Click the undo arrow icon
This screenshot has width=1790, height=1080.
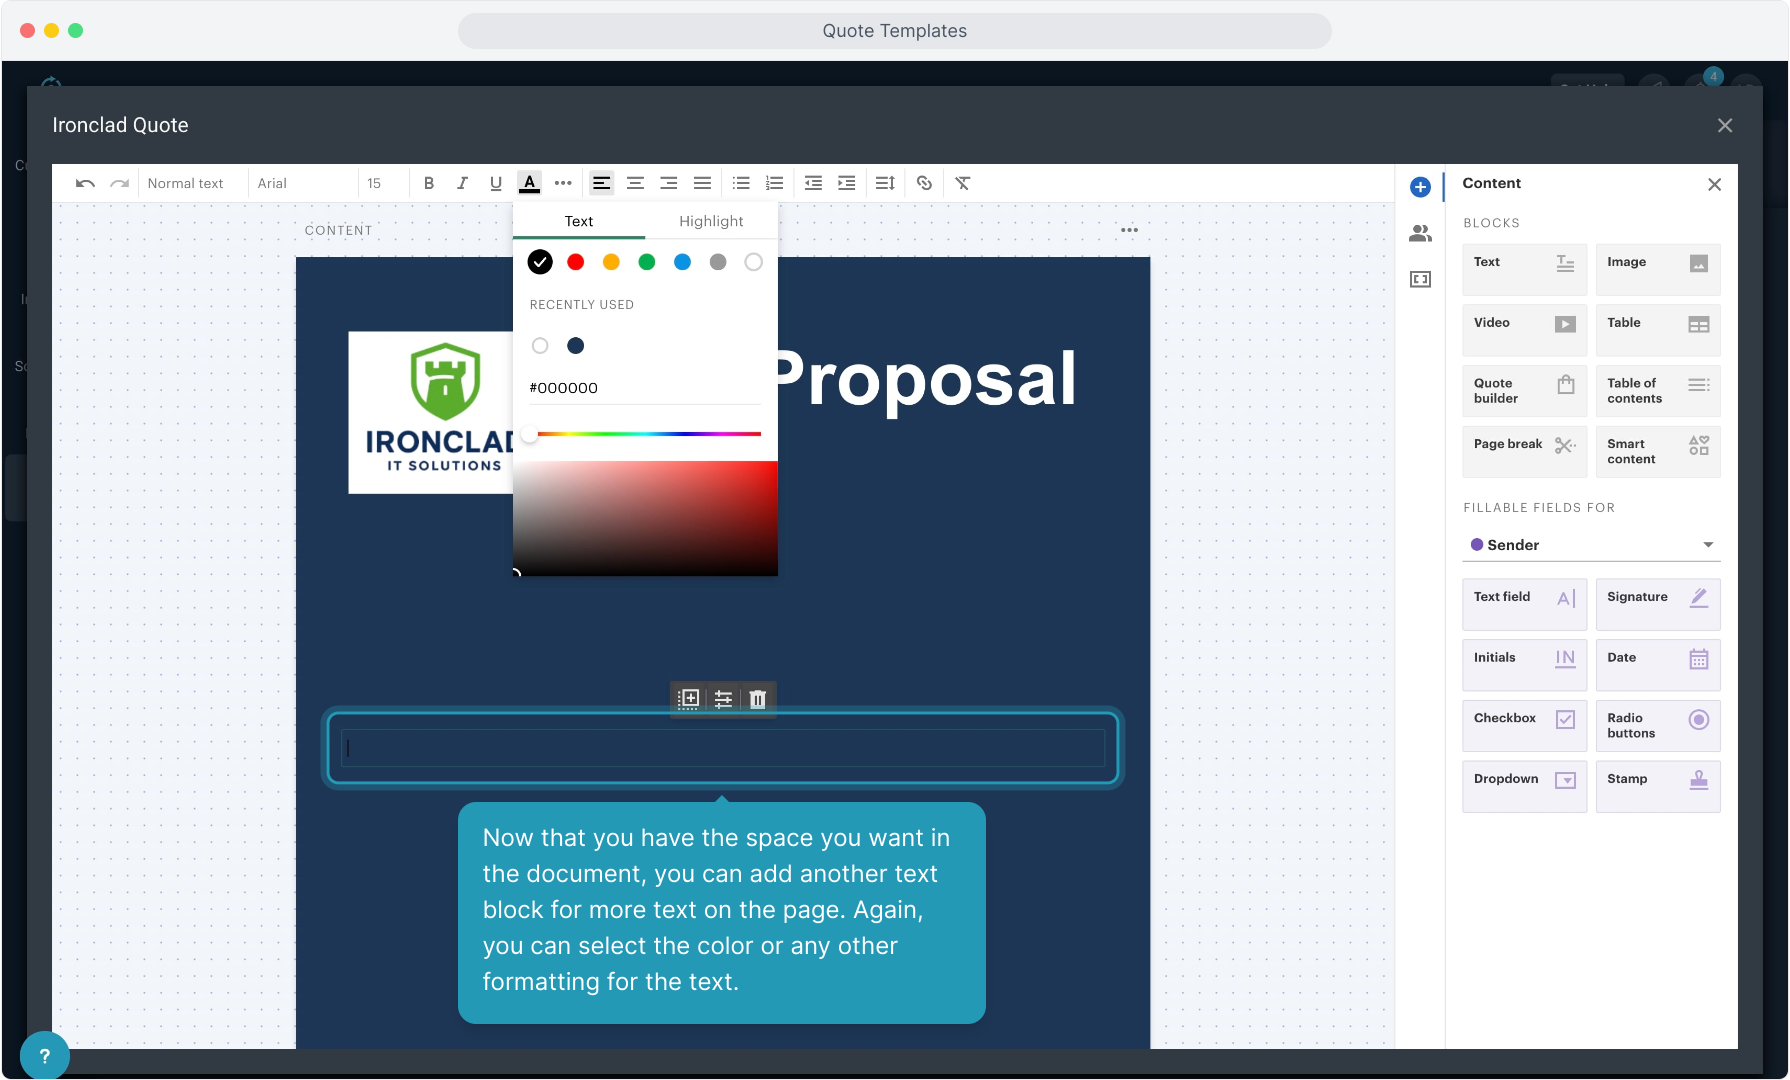click(85, 183)
